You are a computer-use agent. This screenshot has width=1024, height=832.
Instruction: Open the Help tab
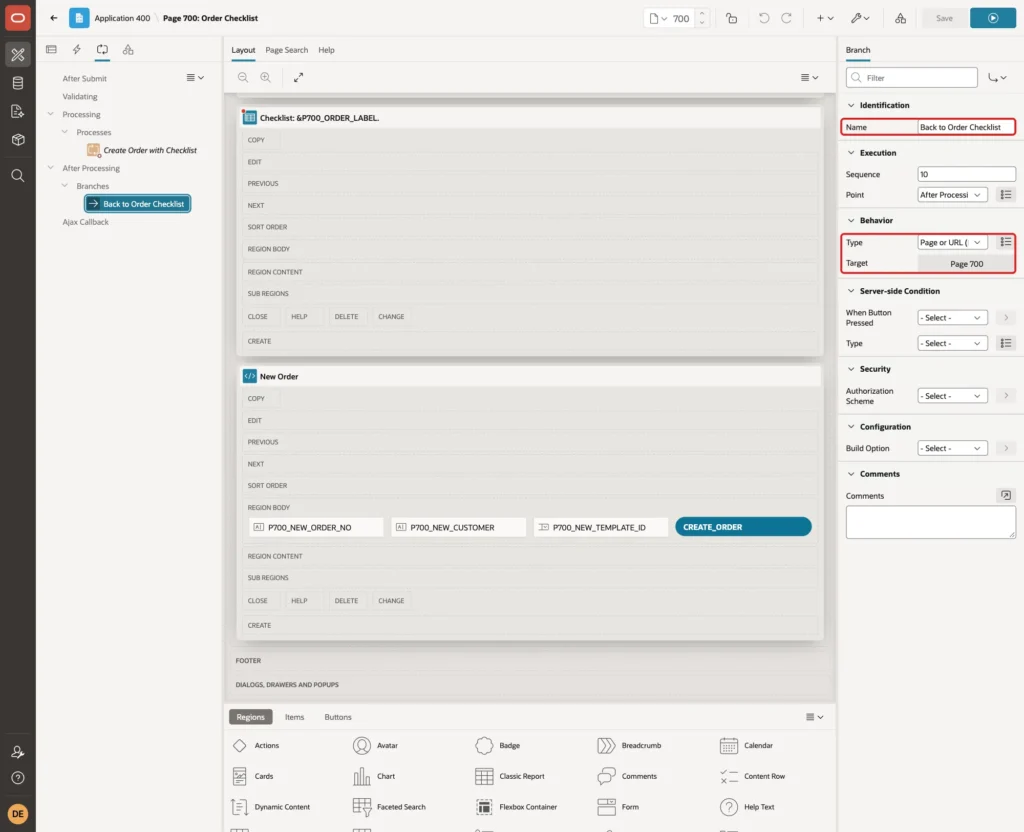326,50
